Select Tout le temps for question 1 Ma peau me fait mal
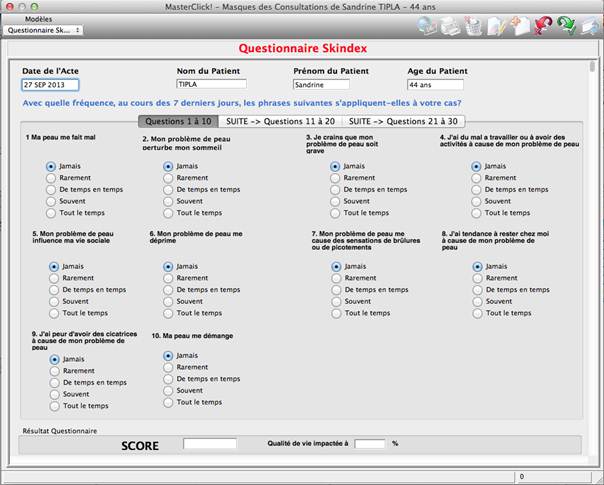The height and width of the screenshot is (485, 604). 51,213
